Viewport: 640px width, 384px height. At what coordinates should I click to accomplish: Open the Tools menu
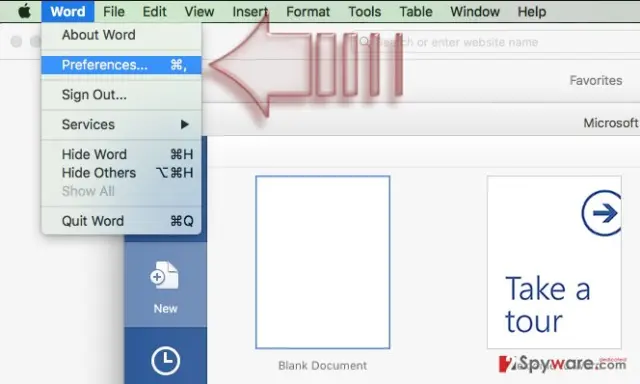pyautogui.click(x=364, y=11)
